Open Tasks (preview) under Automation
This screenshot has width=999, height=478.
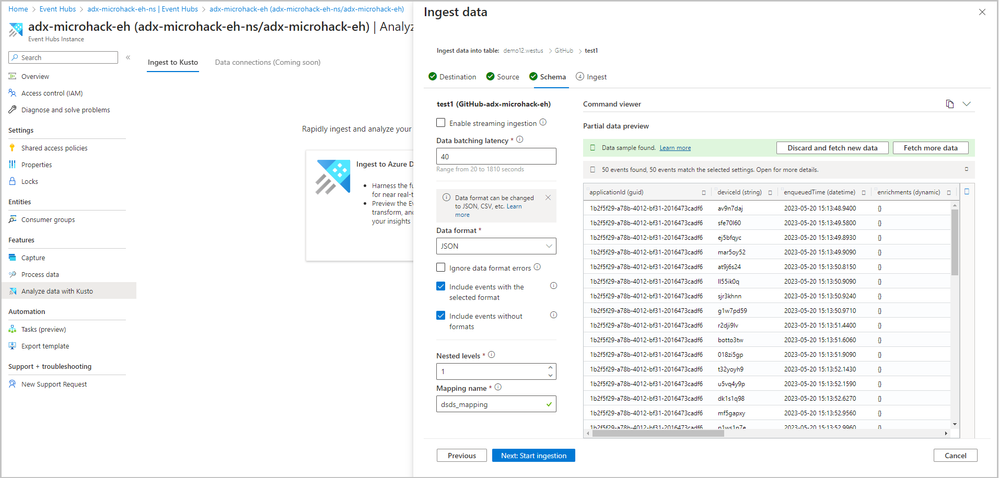point(43,330)
